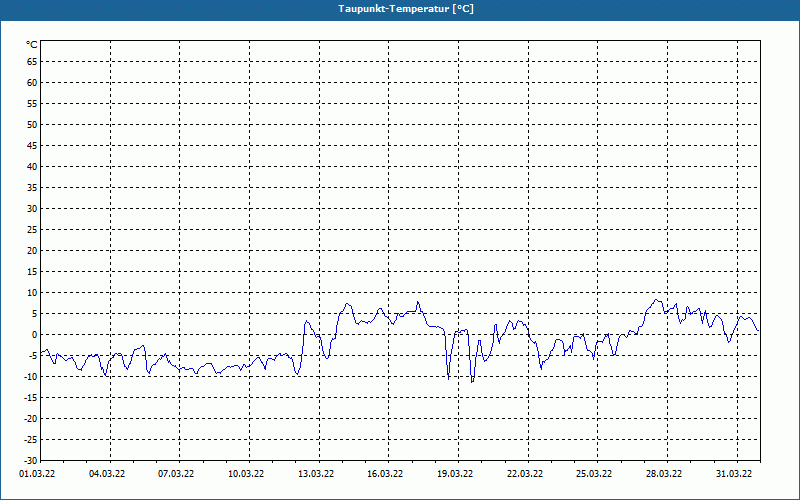Viewport: 800px width, 500px height.
Task: Click the 60 y-axis label
Action: pos(32,83)
